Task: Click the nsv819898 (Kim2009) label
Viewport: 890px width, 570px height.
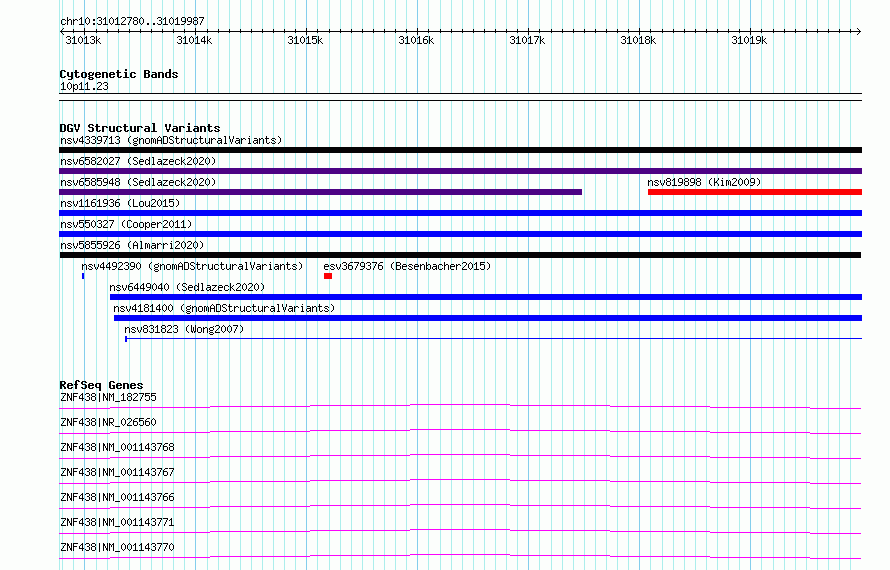Action: click(704, 182)
